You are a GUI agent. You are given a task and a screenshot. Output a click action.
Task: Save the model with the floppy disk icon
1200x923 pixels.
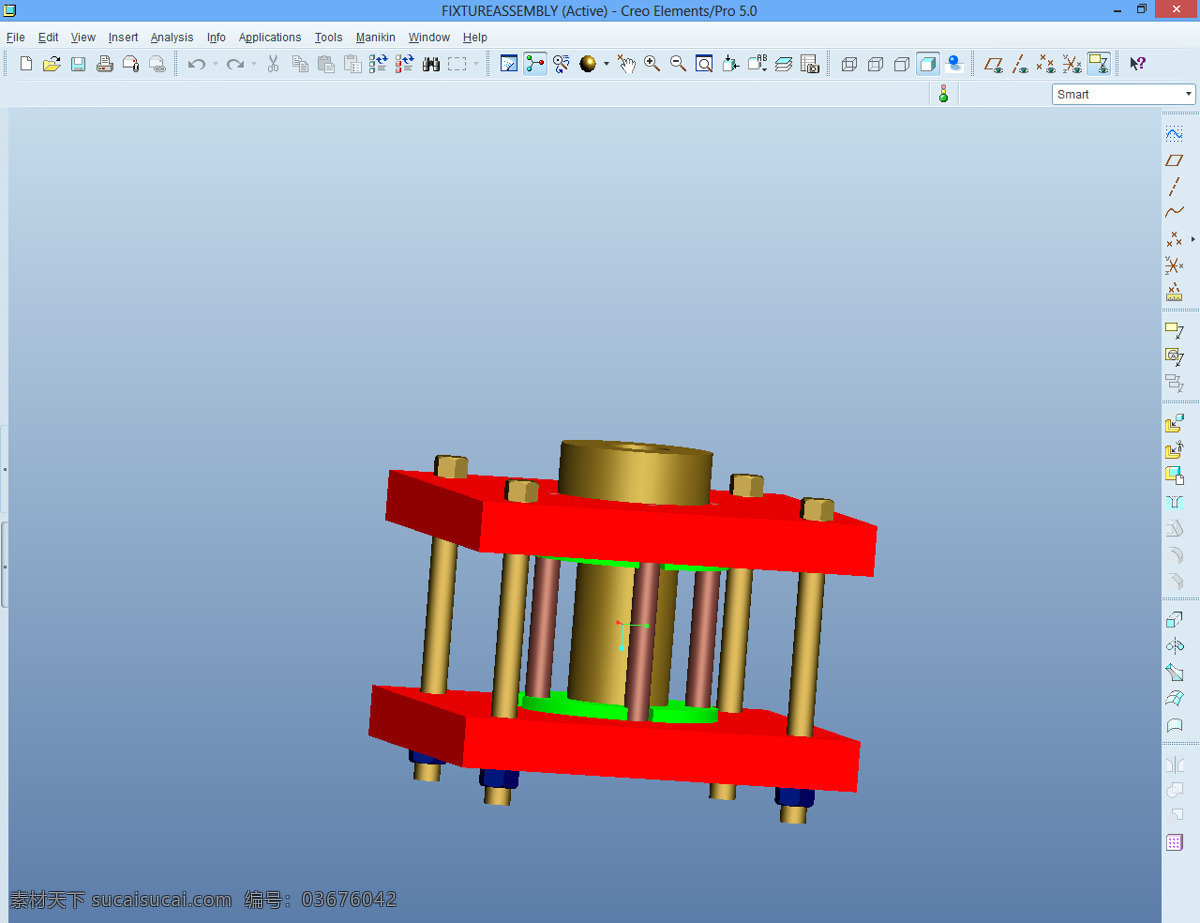(78, 64)
